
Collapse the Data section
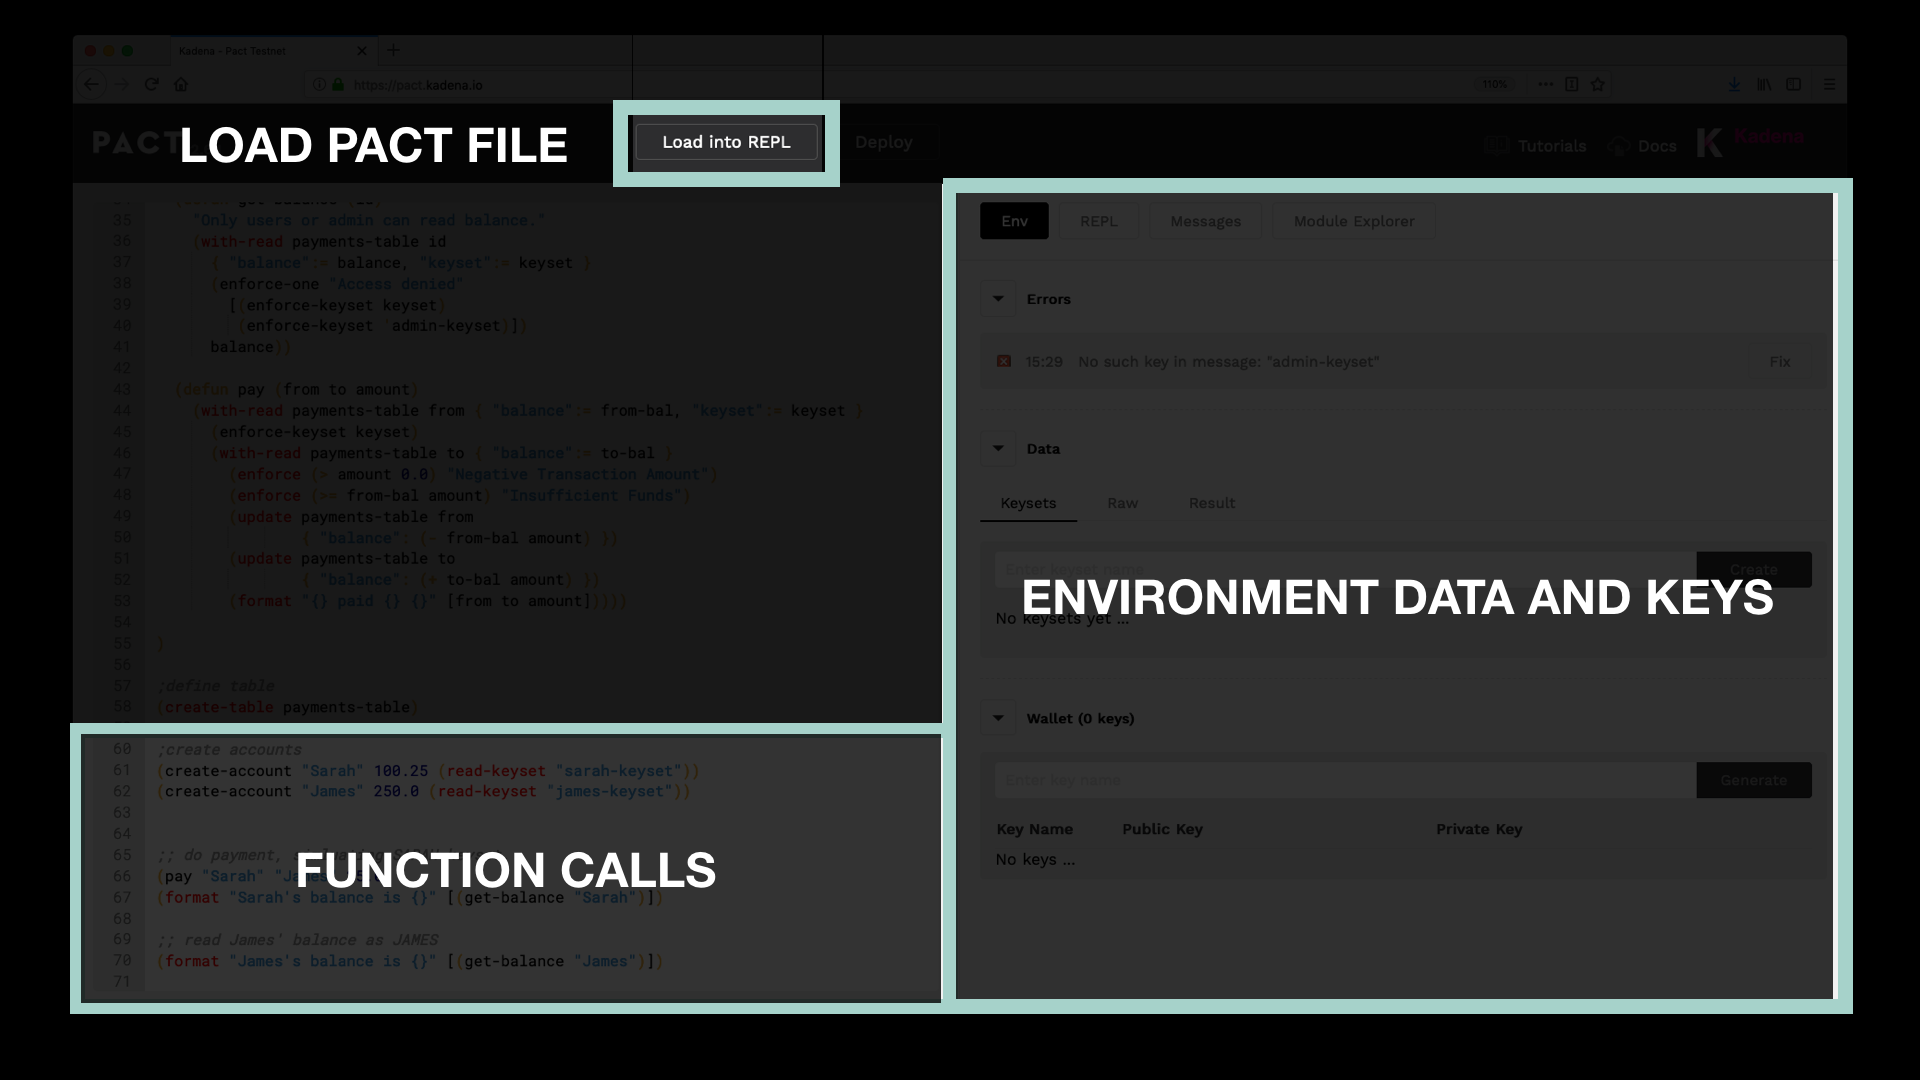[x=998, y=449]
